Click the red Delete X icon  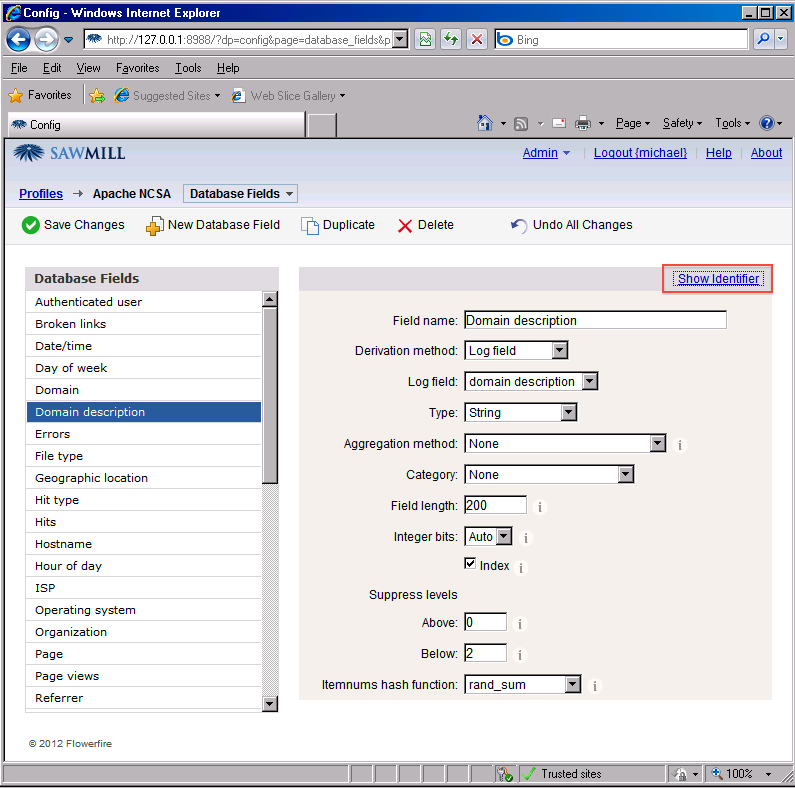pyautogui.click(x=405, y=226)
